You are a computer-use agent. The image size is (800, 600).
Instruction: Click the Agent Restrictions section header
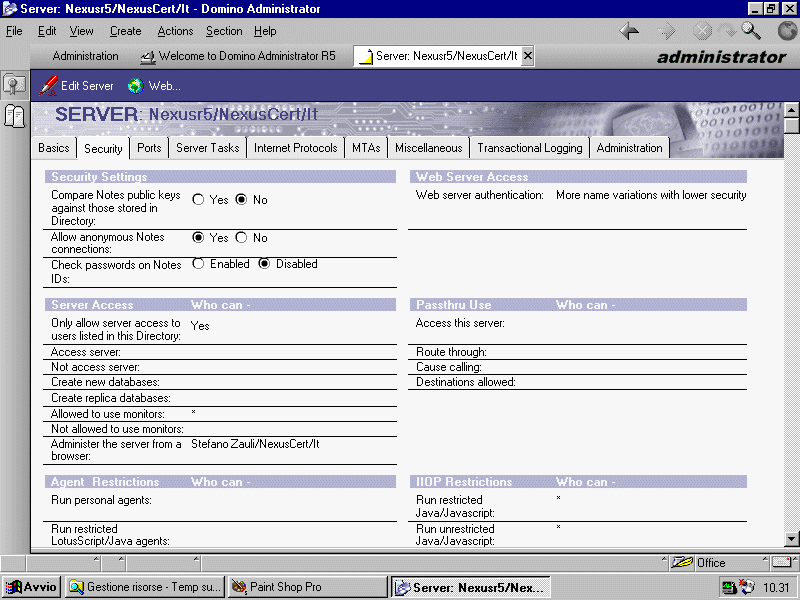tap(220, 482)
